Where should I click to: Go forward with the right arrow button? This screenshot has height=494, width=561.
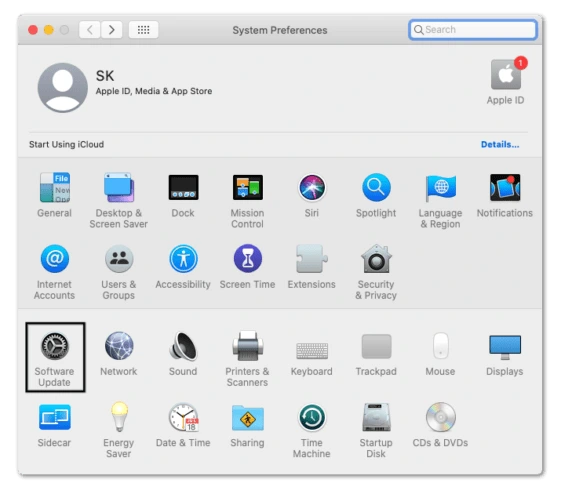coord(112,30)
